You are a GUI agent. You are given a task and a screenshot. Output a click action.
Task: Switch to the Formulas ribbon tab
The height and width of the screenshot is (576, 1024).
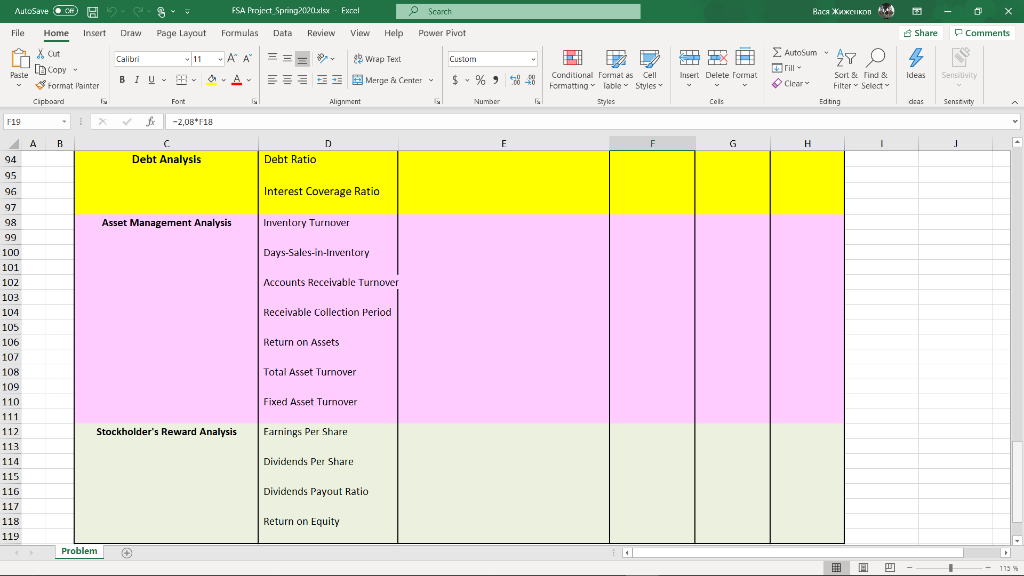(239, 32)
